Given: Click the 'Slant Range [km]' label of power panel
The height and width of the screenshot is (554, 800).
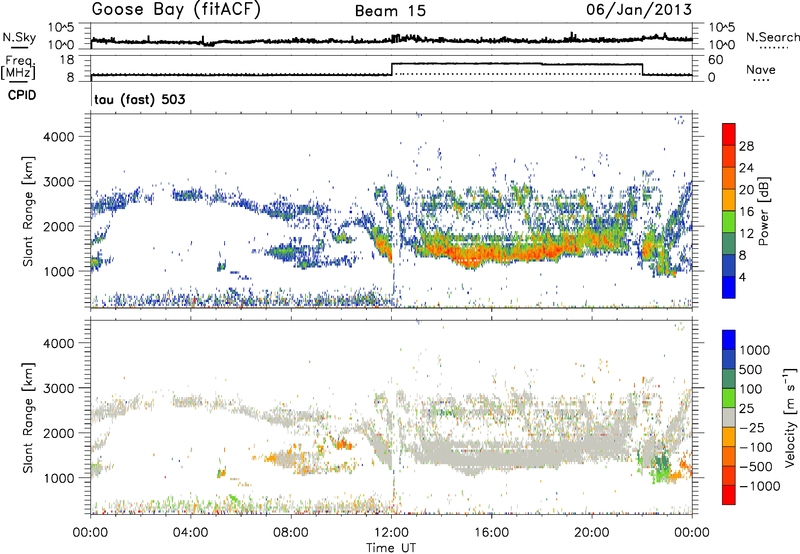Looking at the screenshot, I should click(28, 211).
